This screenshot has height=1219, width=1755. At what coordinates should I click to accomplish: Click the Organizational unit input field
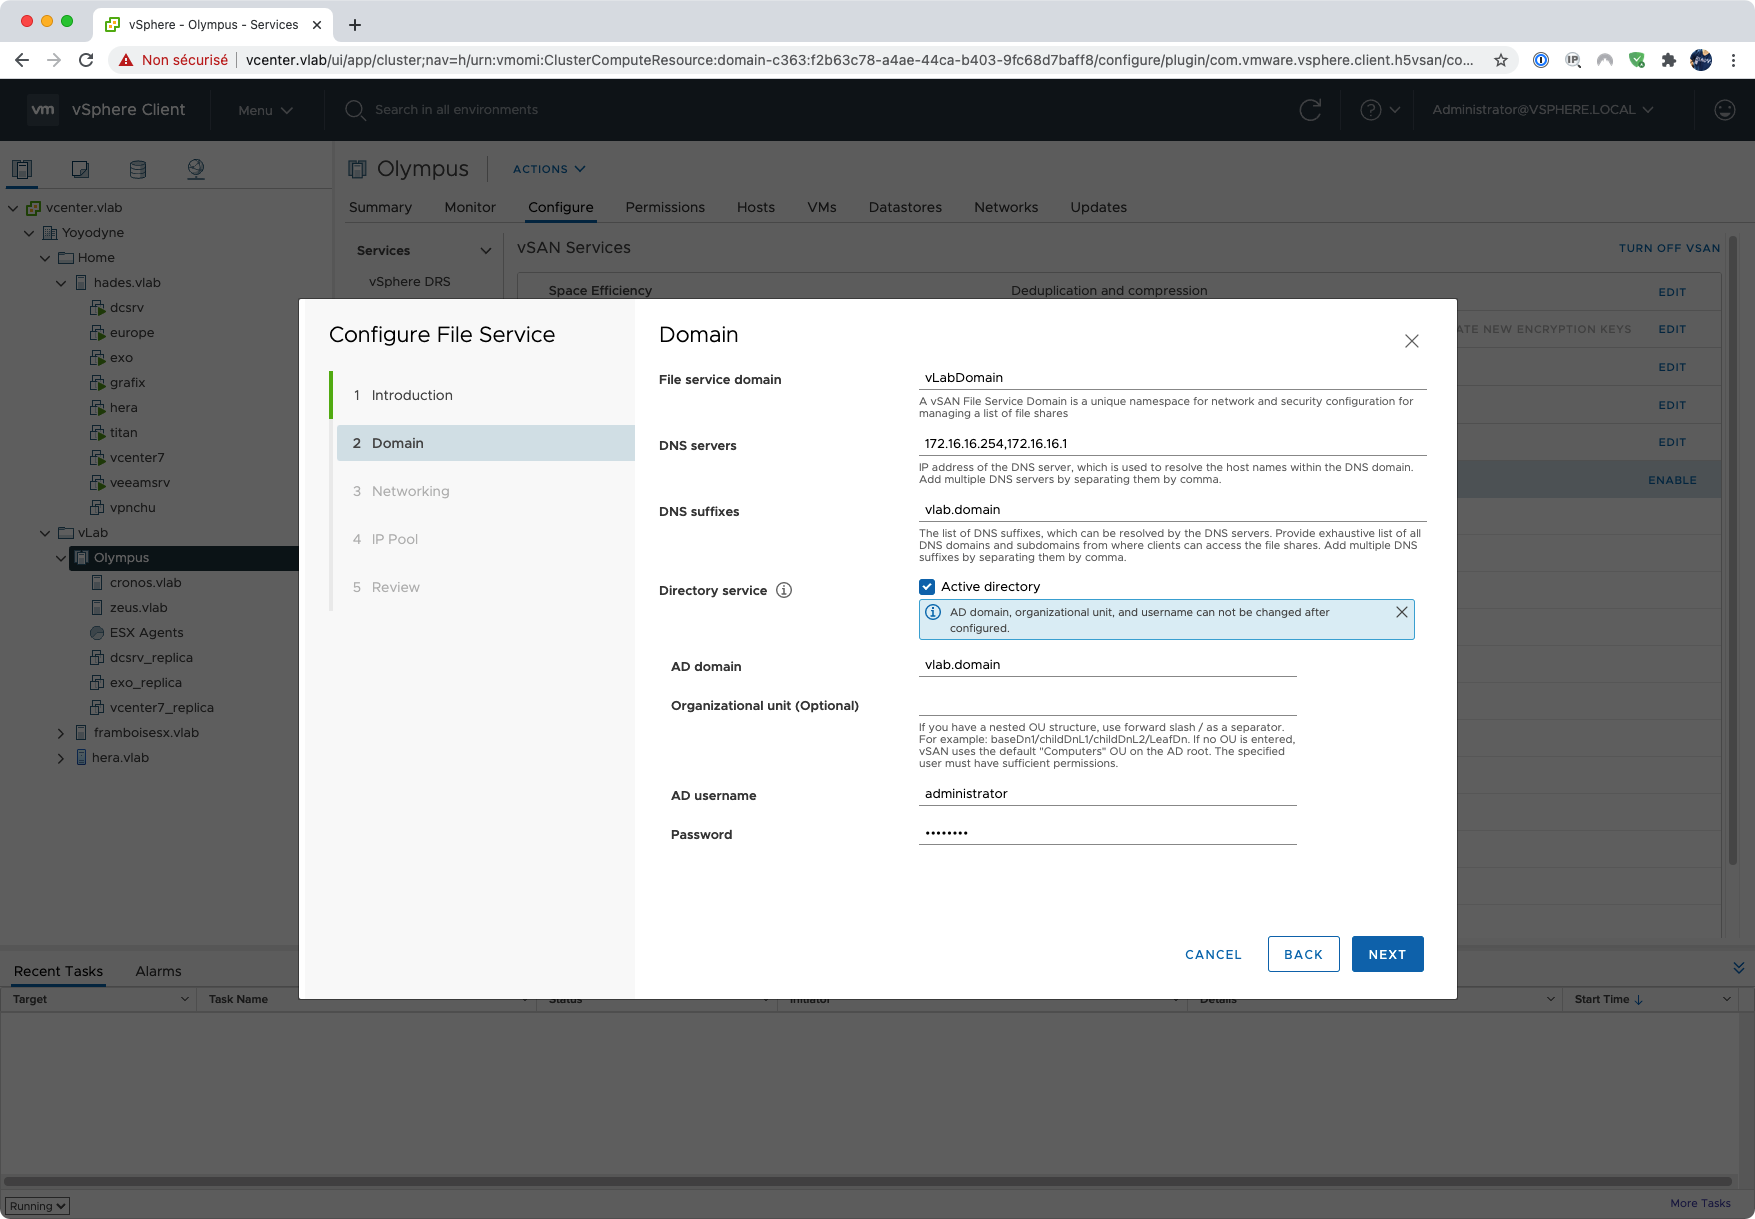point(1107,704)
